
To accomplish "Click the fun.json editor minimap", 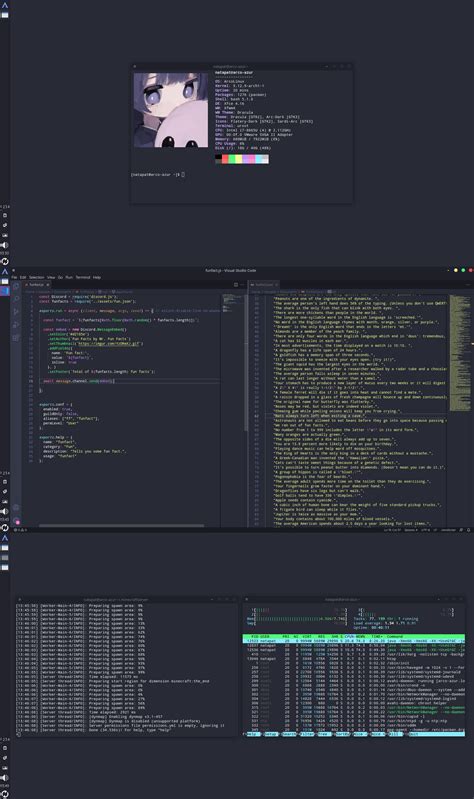I will pos(460,352).
